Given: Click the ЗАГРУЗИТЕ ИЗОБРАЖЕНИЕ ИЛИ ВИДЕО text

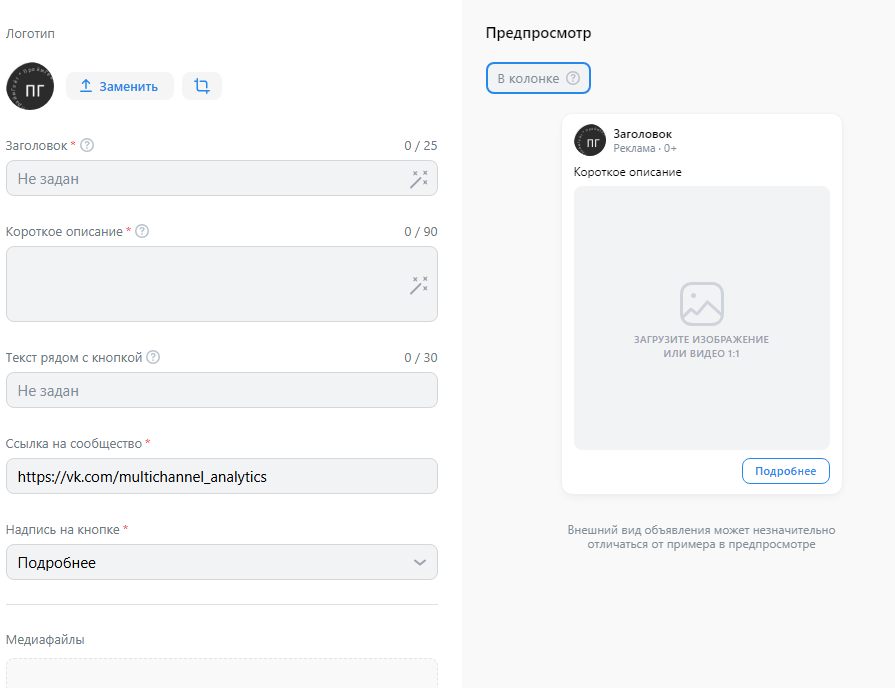Looking at the screenshot, I should [x=702, y=347].
